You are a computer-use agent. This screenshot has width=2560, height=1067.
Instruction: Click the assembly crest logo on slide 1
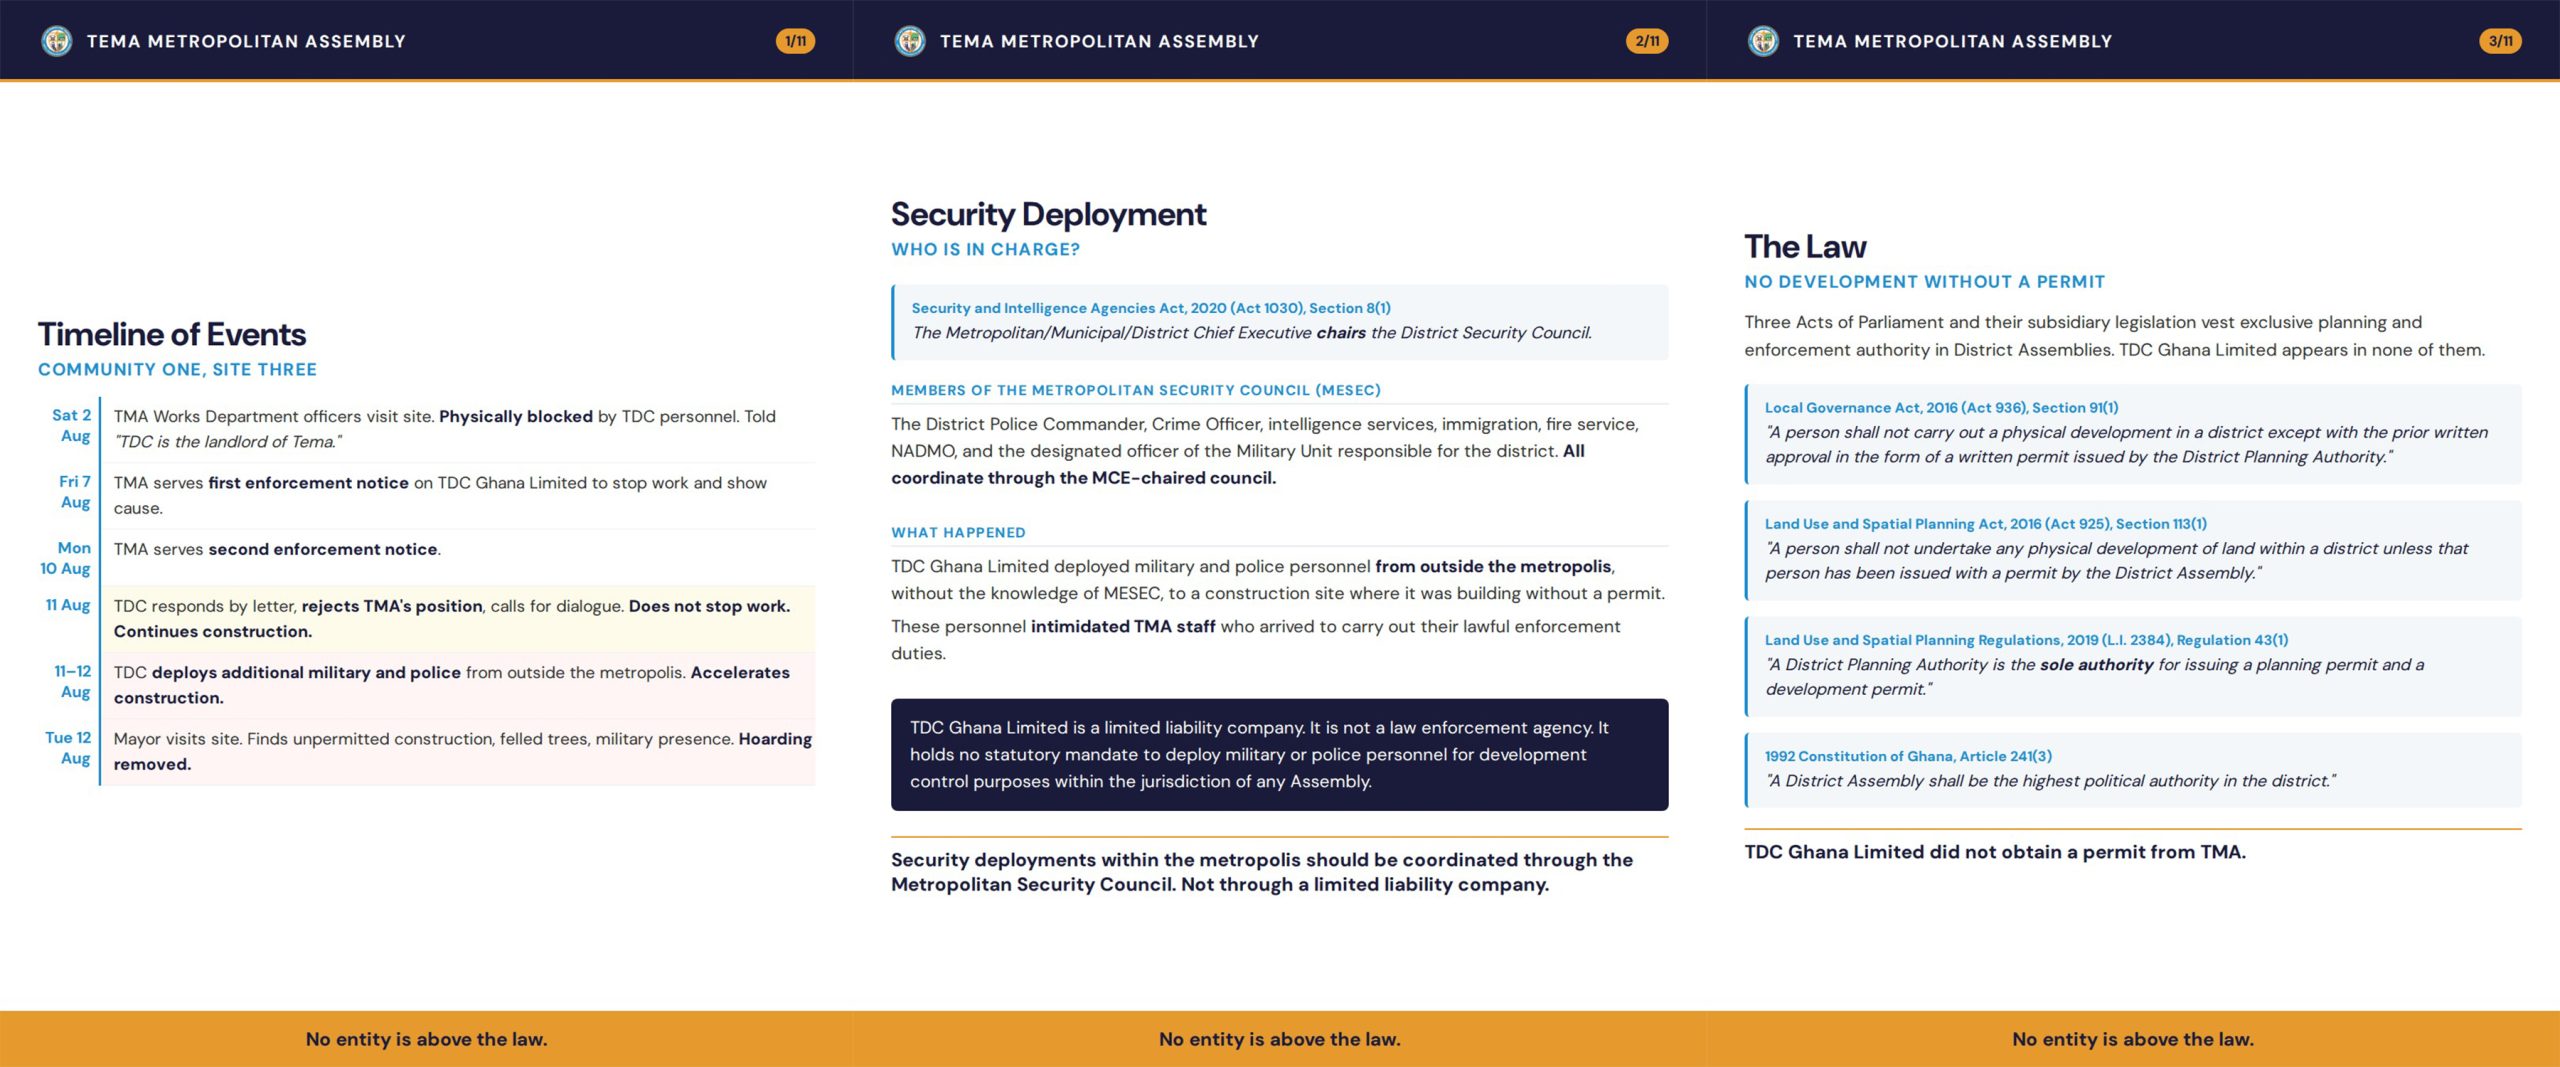pyautogui.click(x=57, y=41)
